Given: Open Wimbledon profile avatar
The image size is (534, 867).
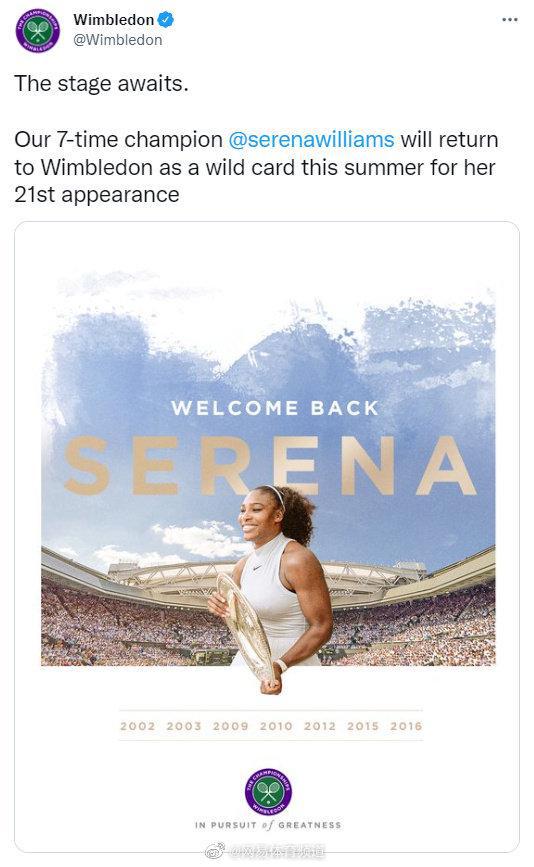Looking at the screenshot, I should (x=37, y=30).
